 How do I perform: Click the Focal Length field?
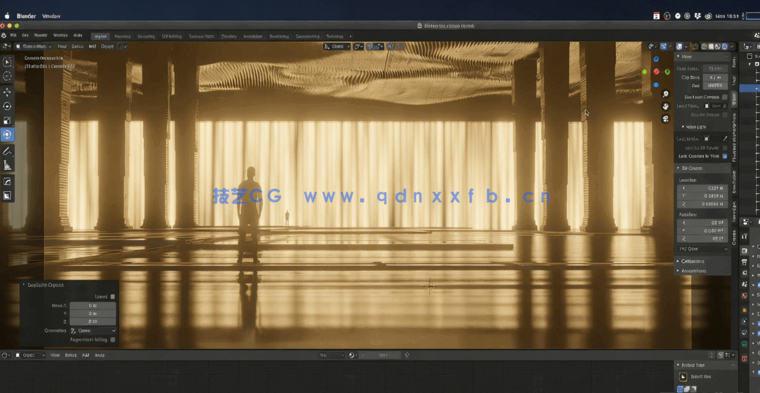tap(715, 69)
